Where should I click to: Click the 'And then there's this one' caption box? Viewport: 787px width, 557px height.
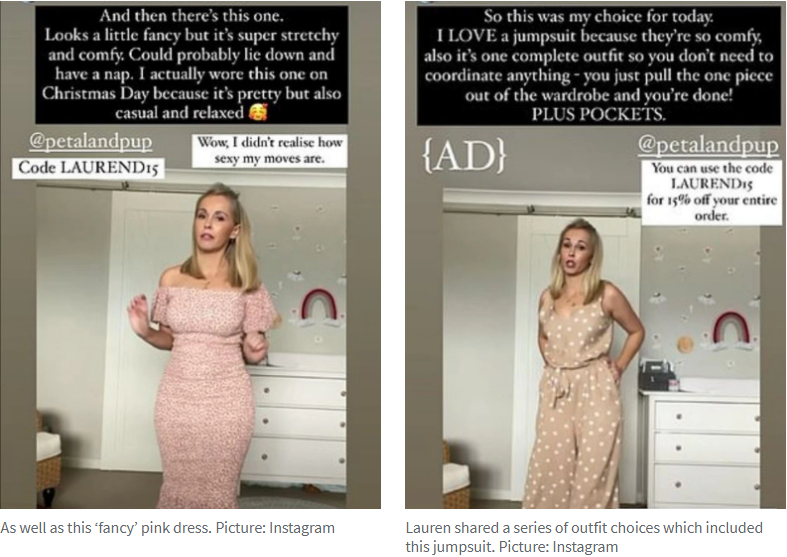click(x=191, y=64)
